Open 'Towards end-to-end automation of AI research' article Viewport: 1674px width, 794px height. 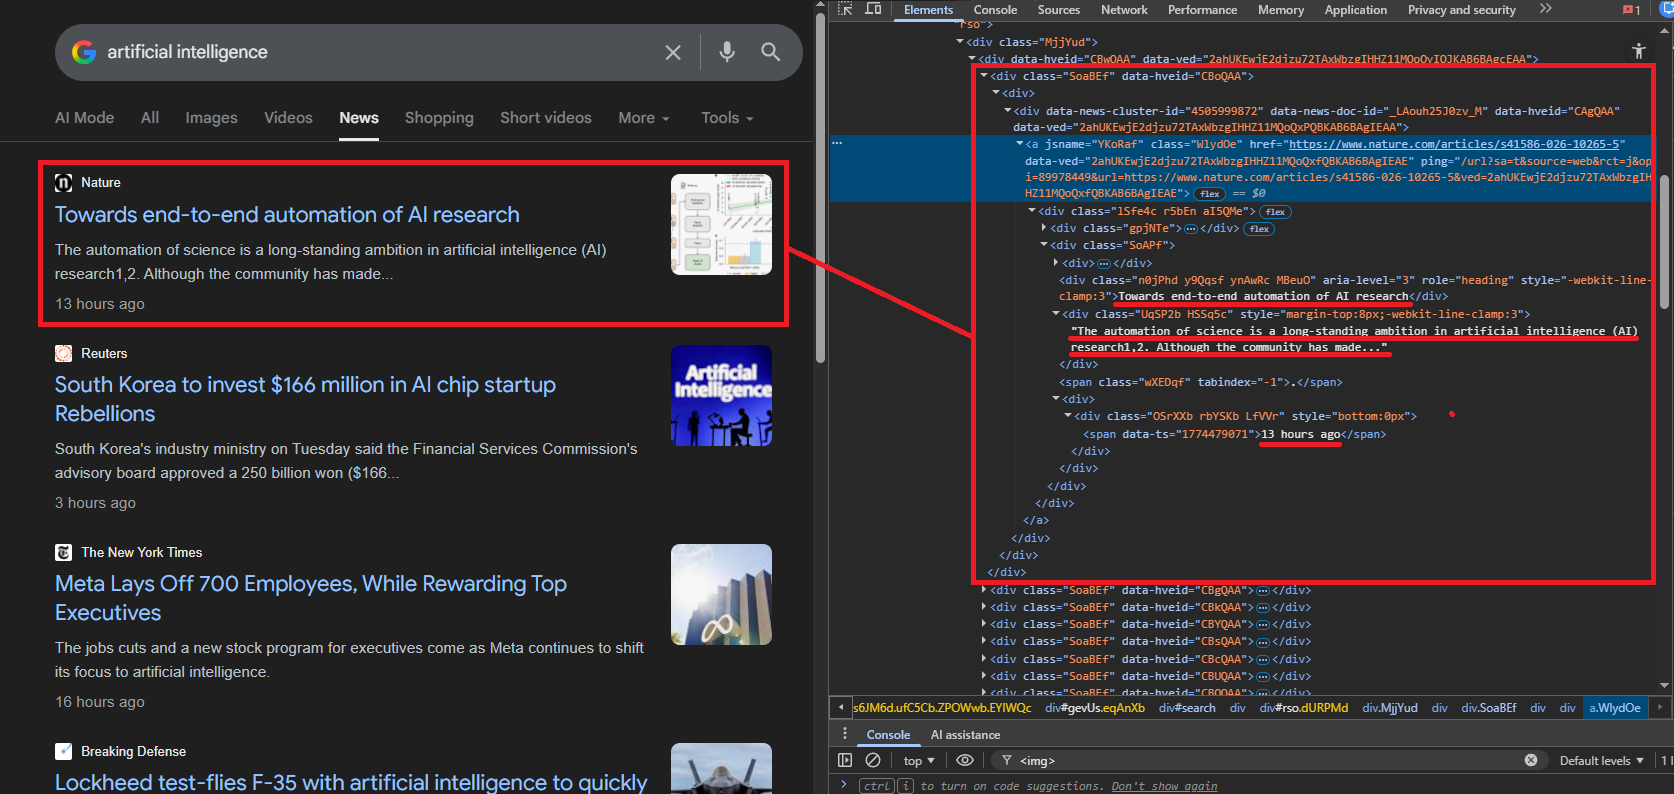pos(287,215)
